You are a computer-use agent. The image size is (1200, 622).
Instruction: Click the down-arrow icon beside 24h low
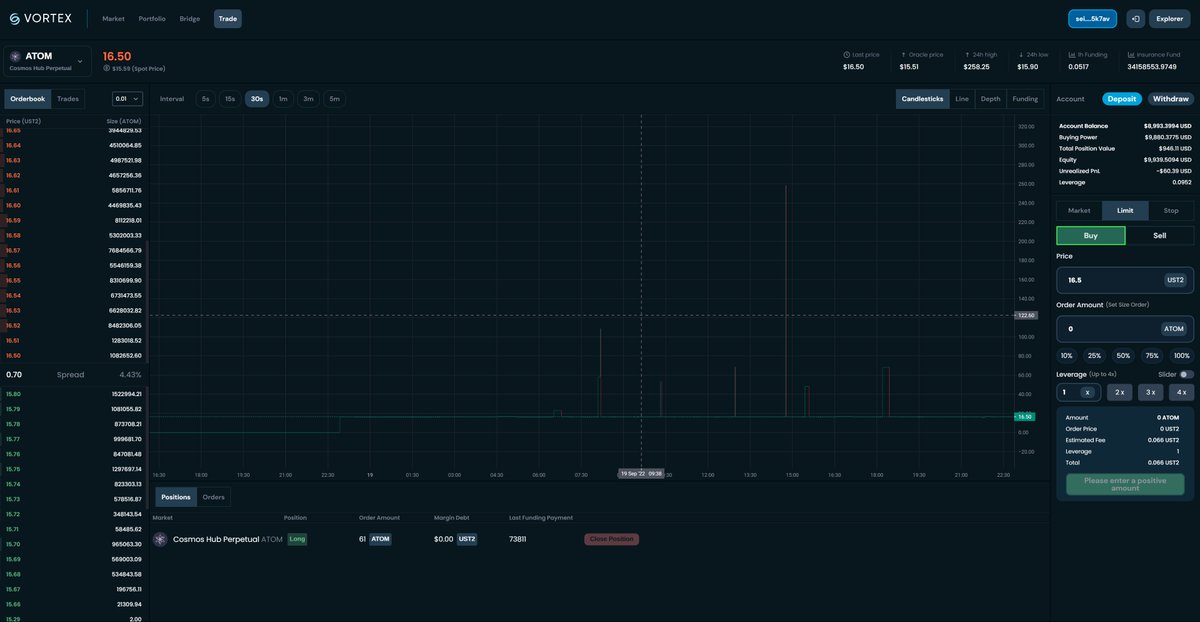1021,55
